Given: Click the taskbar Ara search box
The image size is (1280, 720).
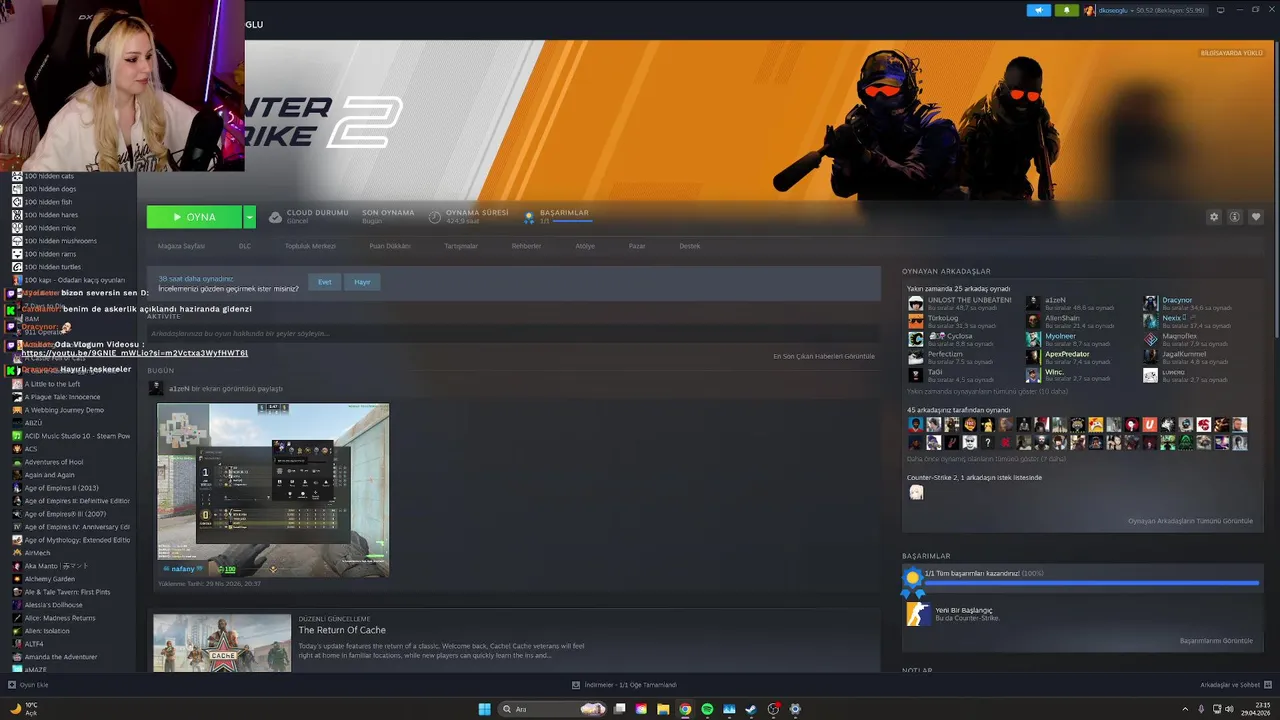Looking at the screenshot, I should (553, 709).
